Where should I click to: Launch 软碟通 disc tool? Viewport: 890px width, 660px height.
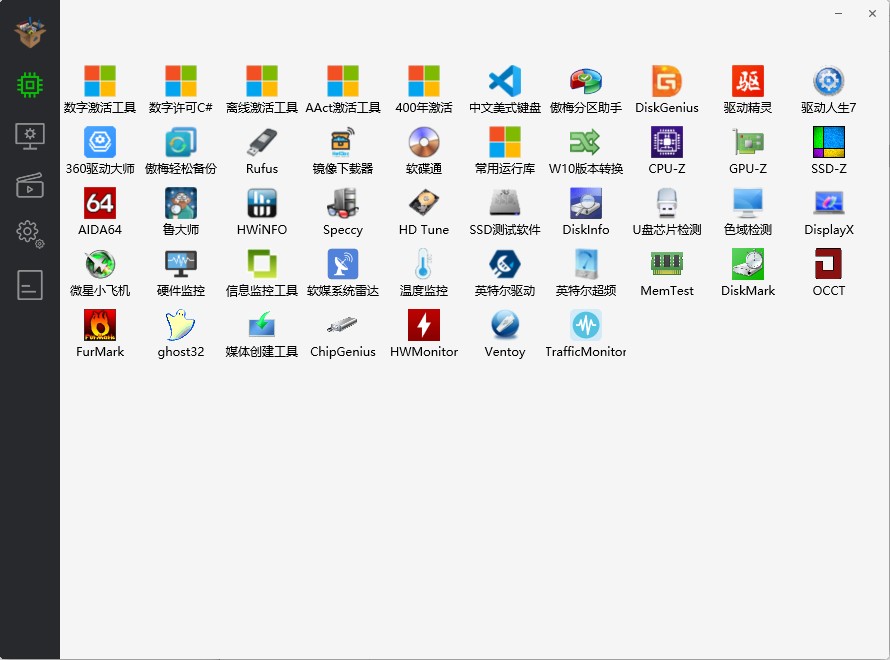[x=424, y=151]
